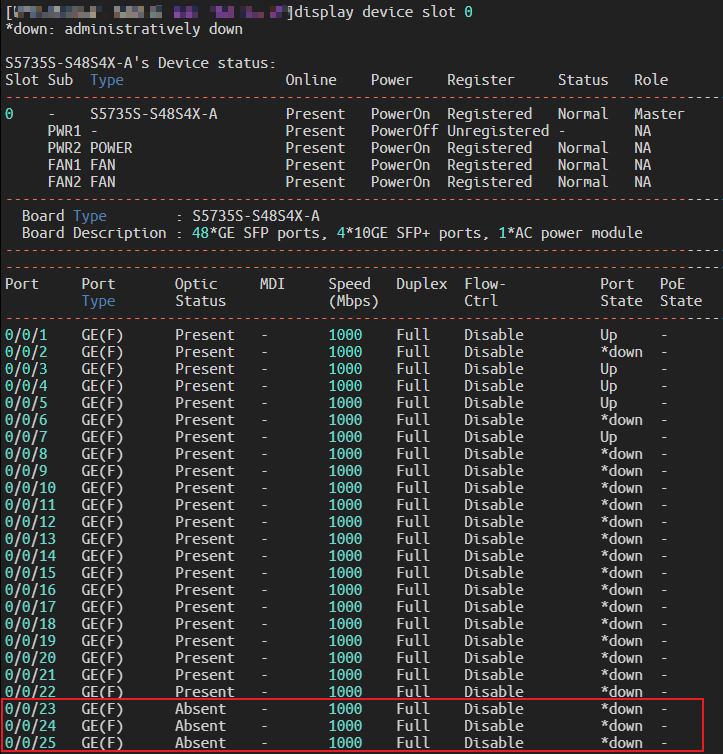The image size is (723, 754).
Task: Click the '*down: administratively down' legend line
Action: [x=123, y=29]
